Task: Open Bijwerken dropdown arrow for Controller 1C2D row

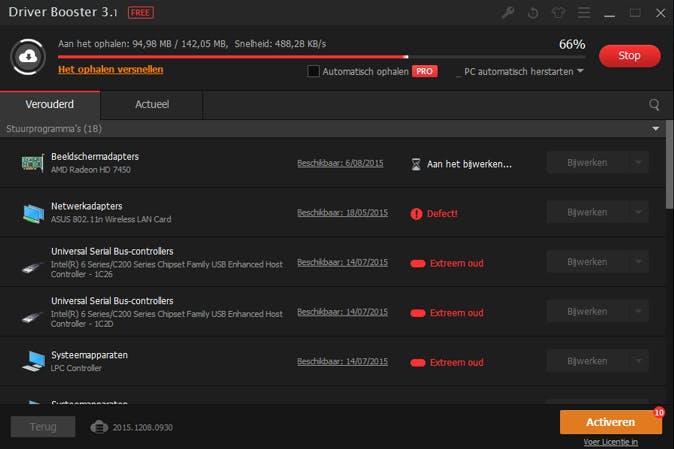Action: pos(638,312)
